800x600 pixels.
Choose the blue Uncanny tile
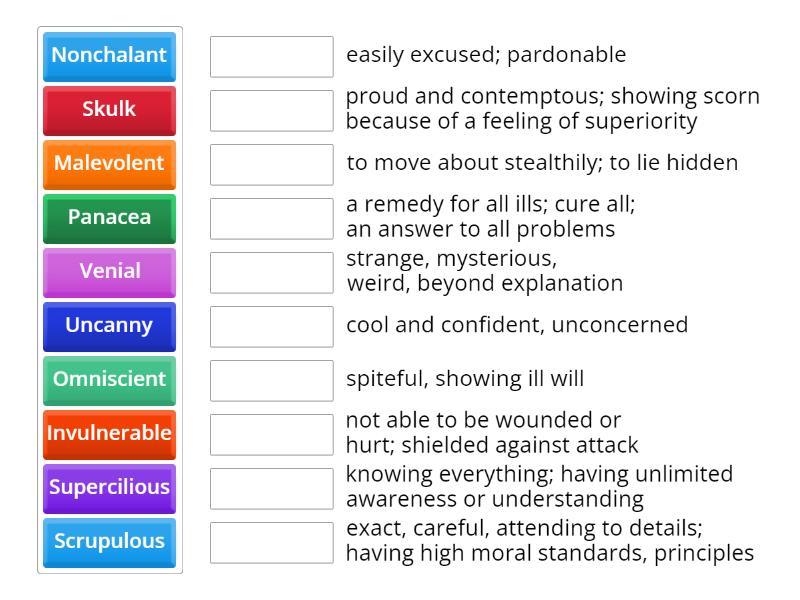point(110,325)
